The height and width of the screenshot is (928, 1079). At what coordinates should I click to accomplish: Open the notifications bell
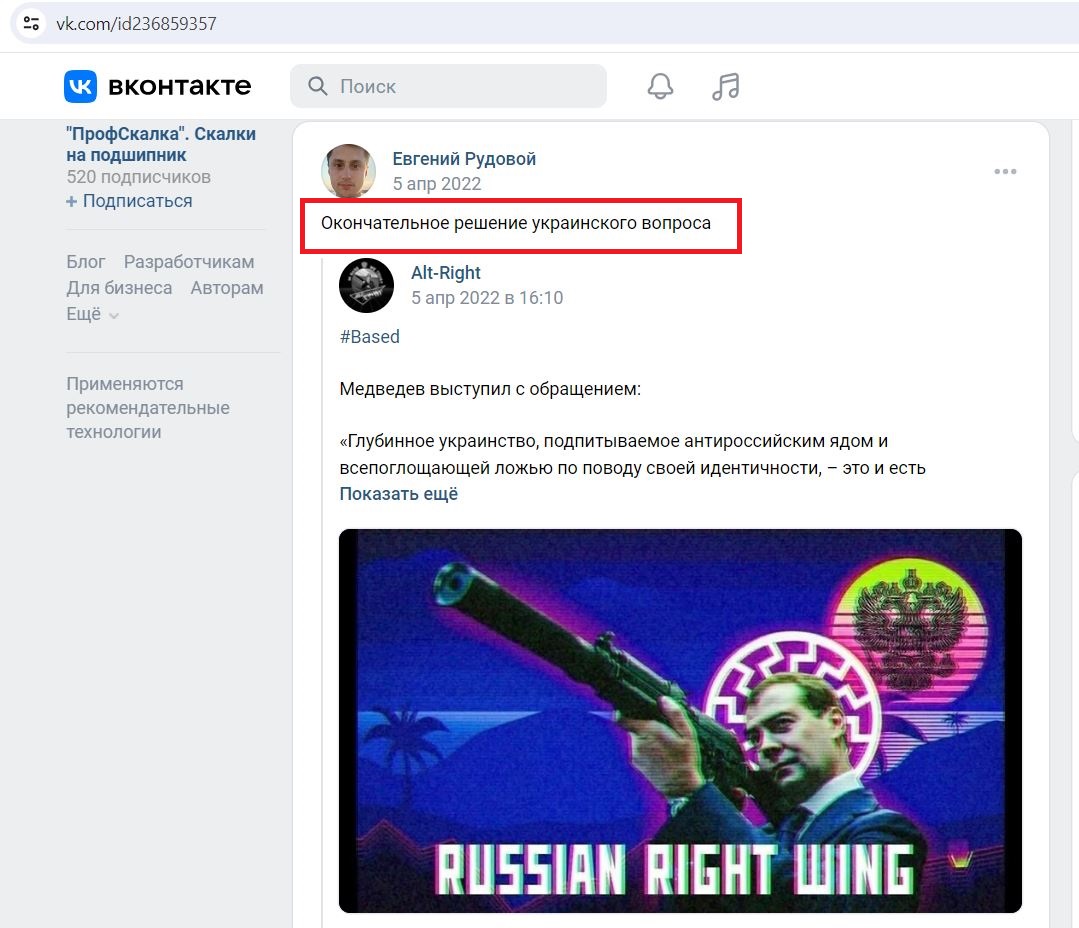[660, 86]
